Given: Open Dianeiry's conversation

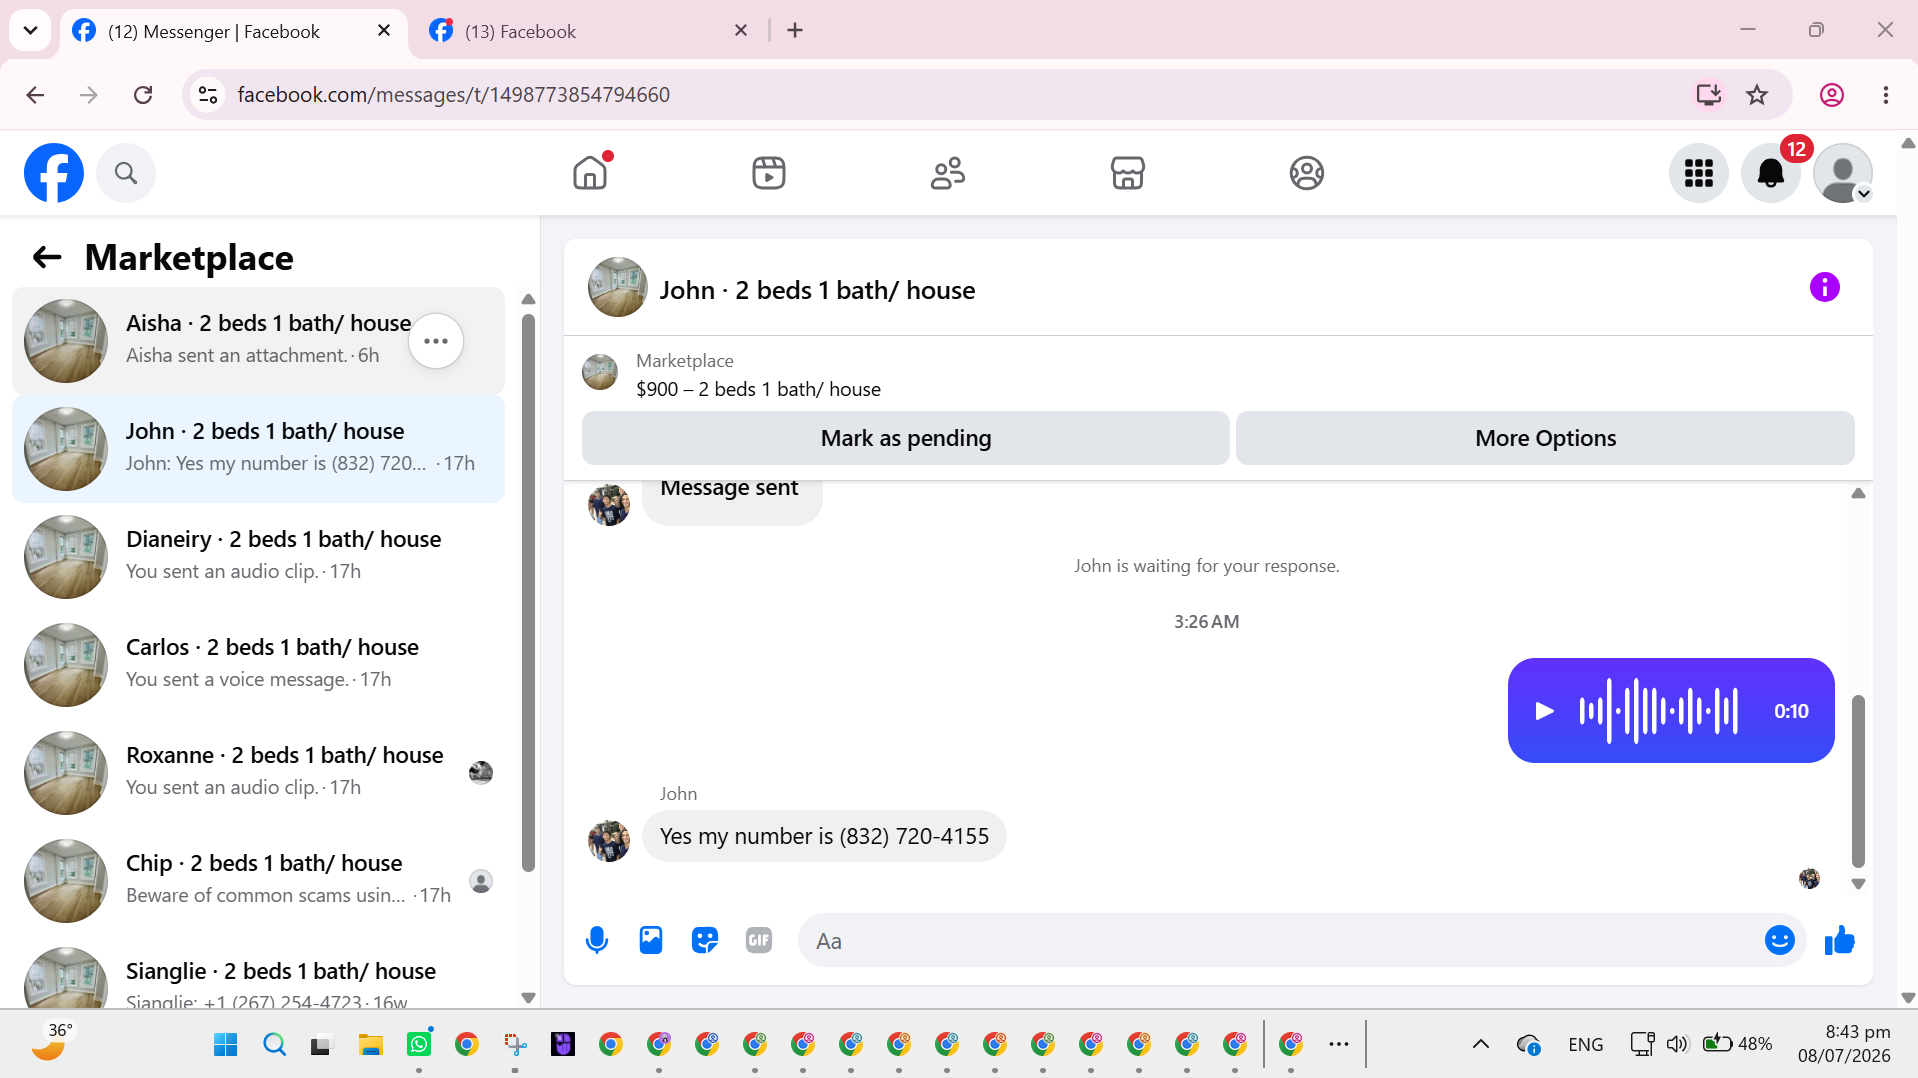Looking at the screenshot, I should click(x=258, y=557).
